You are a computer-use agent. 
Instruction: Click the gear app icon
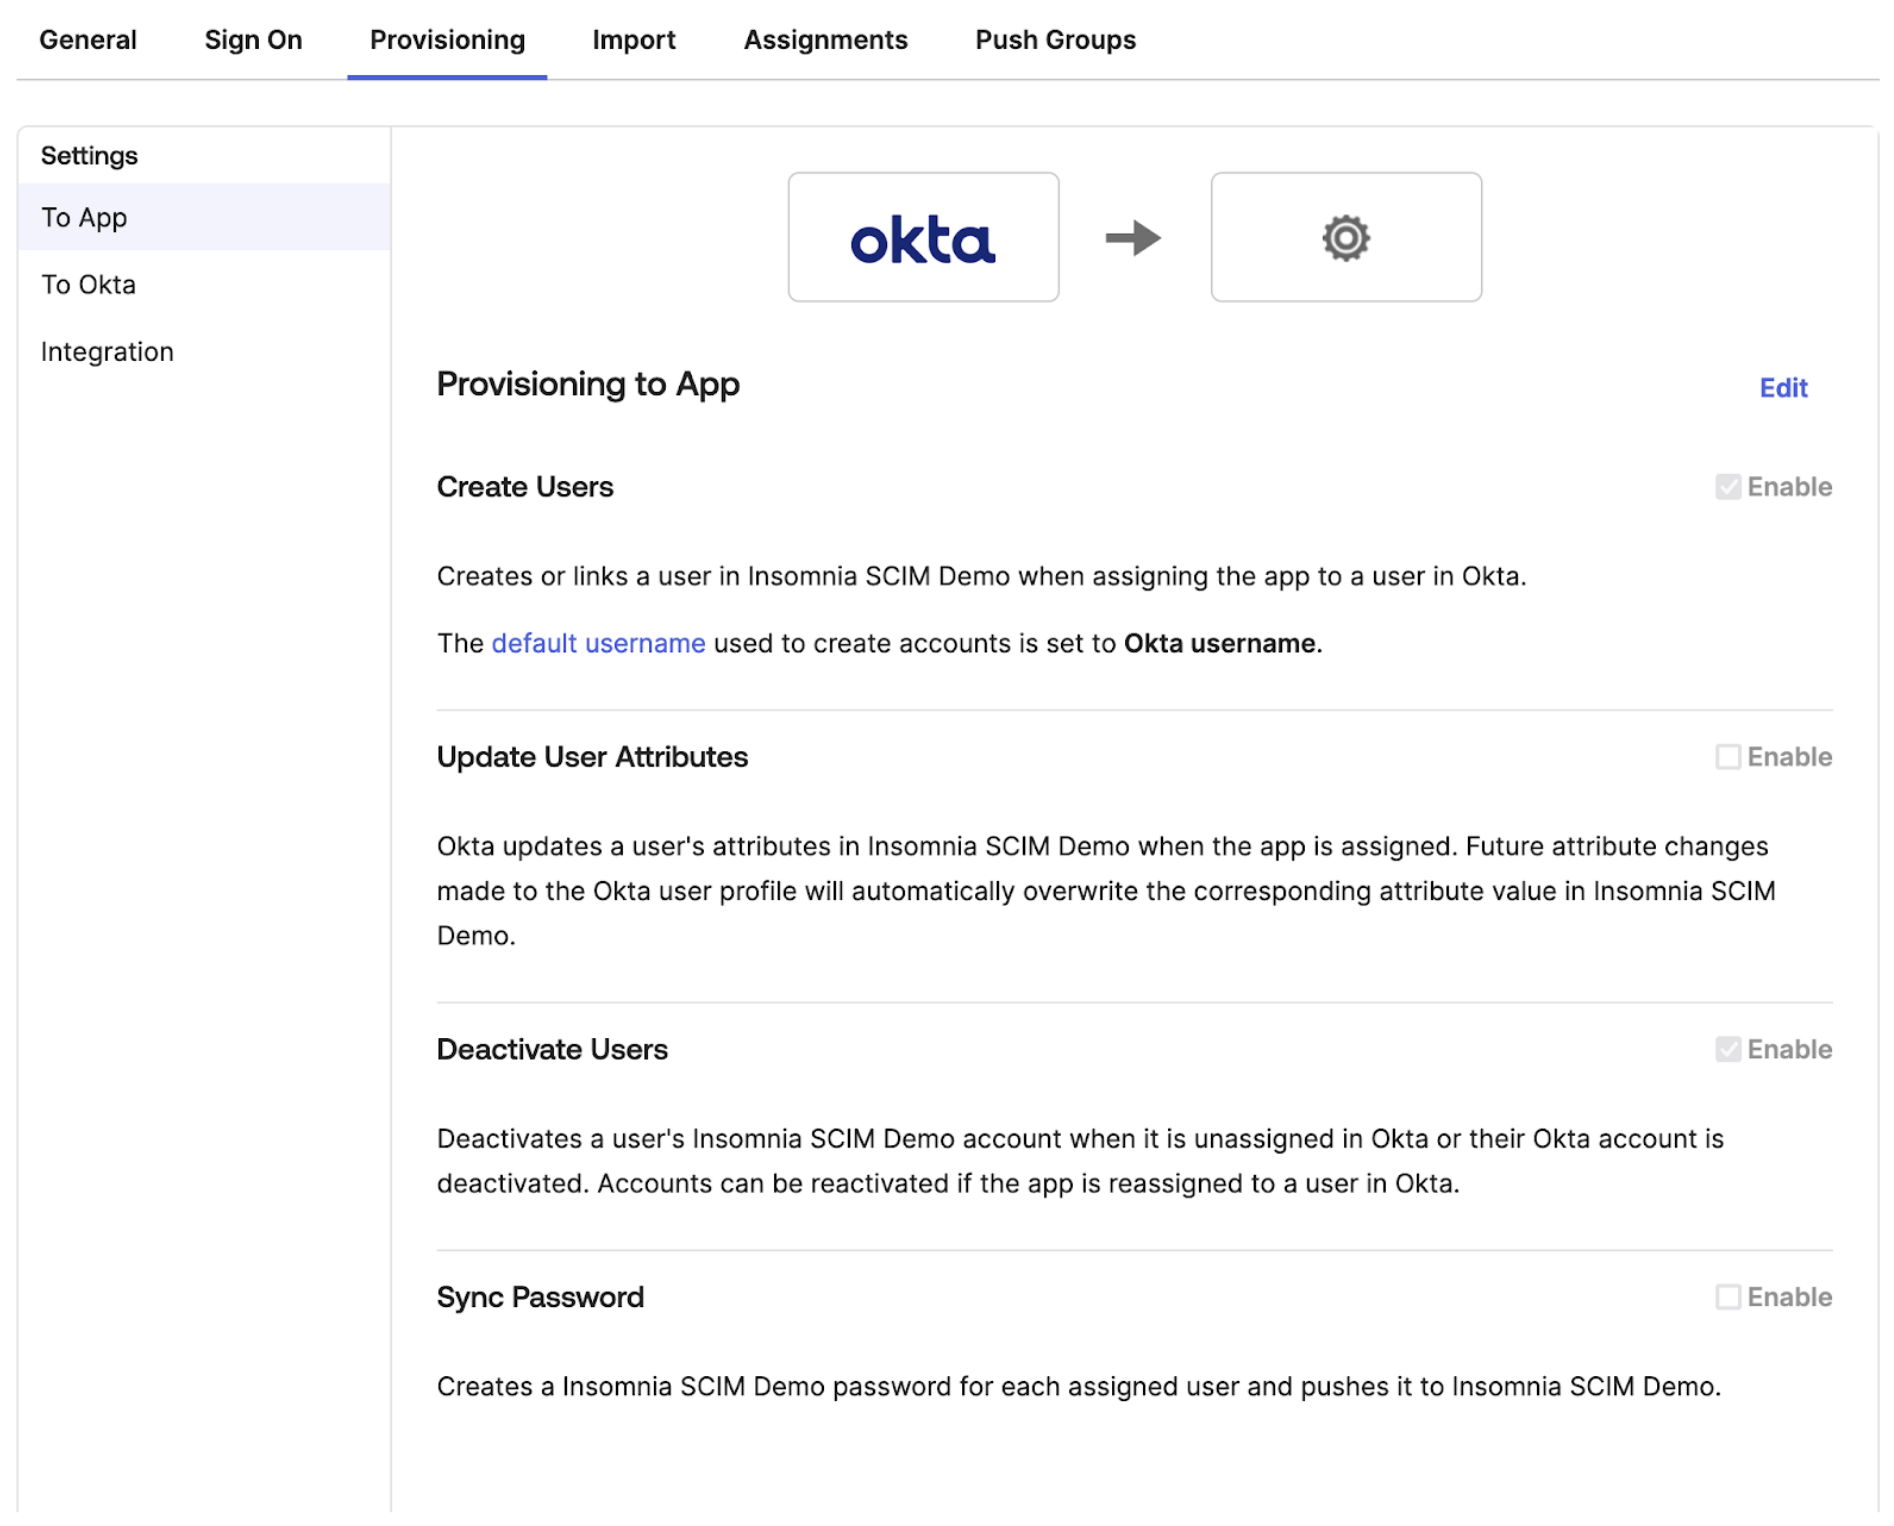[x=1346, y=237]
